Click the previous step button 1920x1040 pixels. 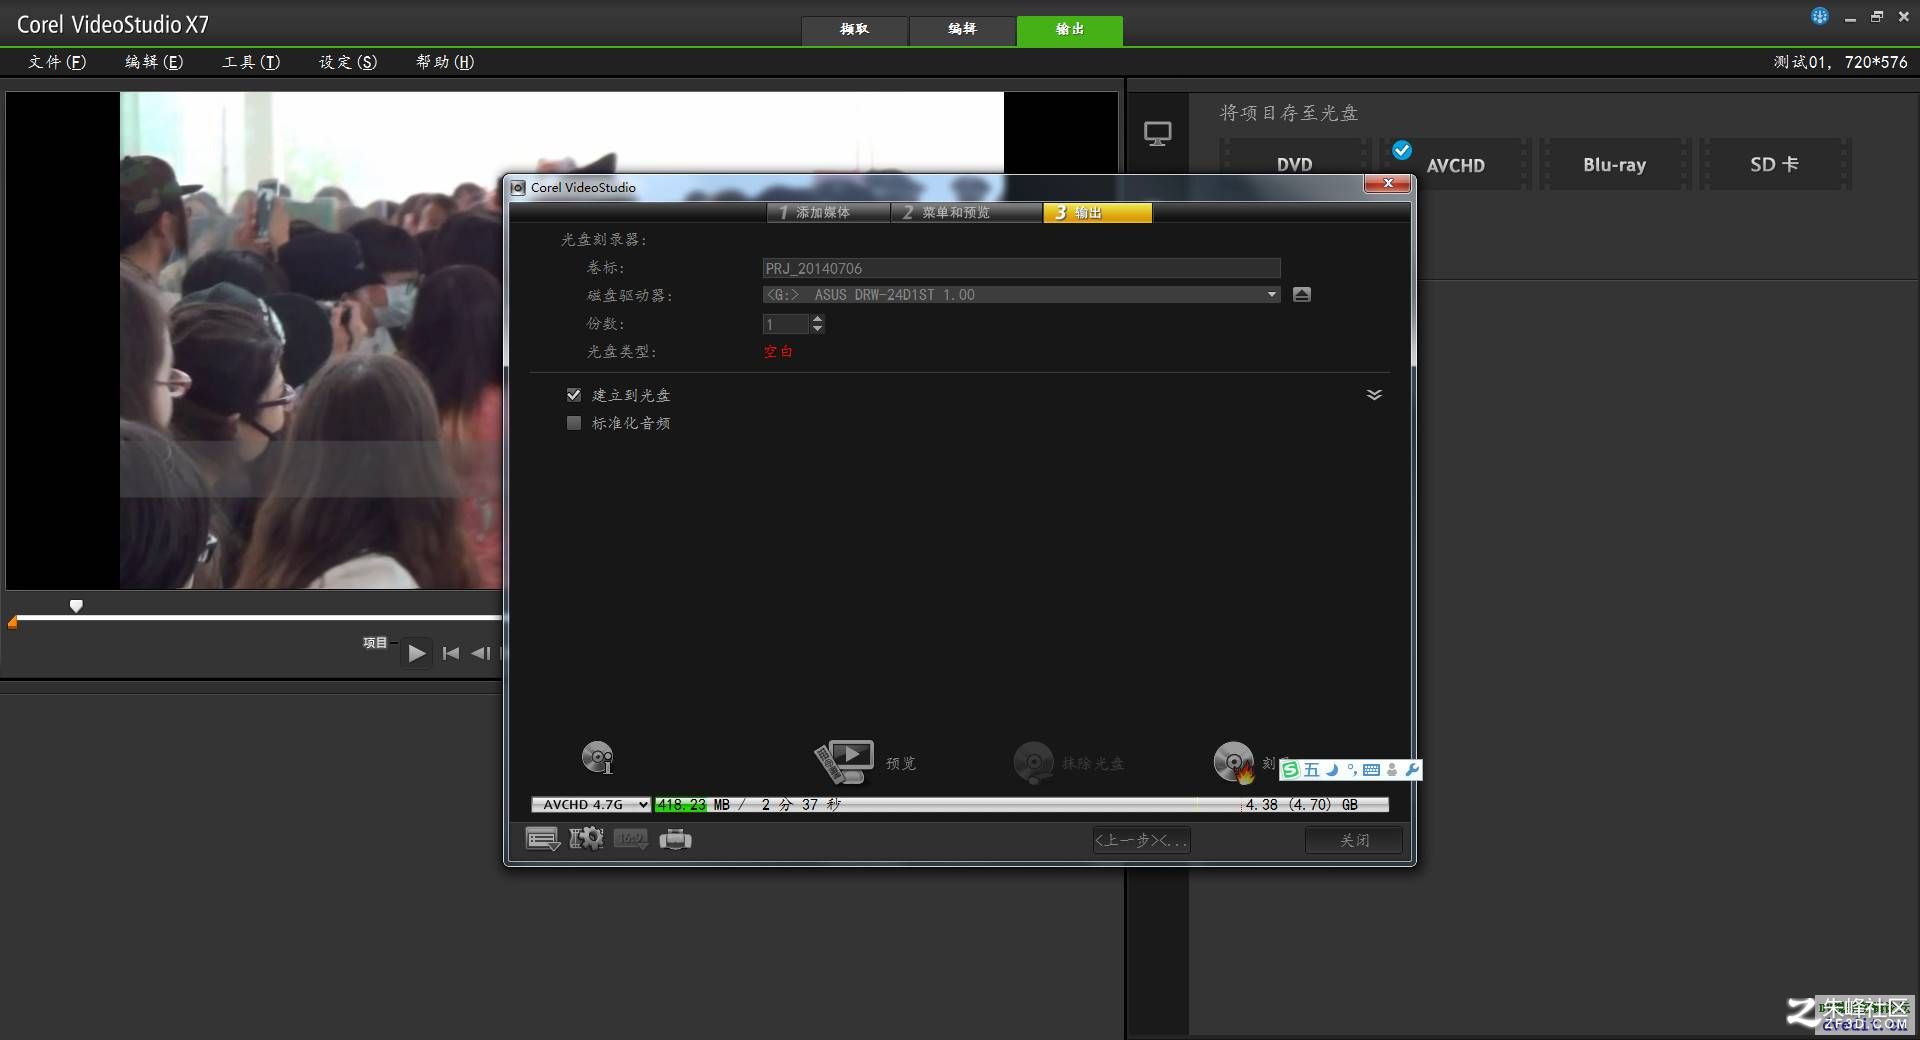pos(1141,840)
